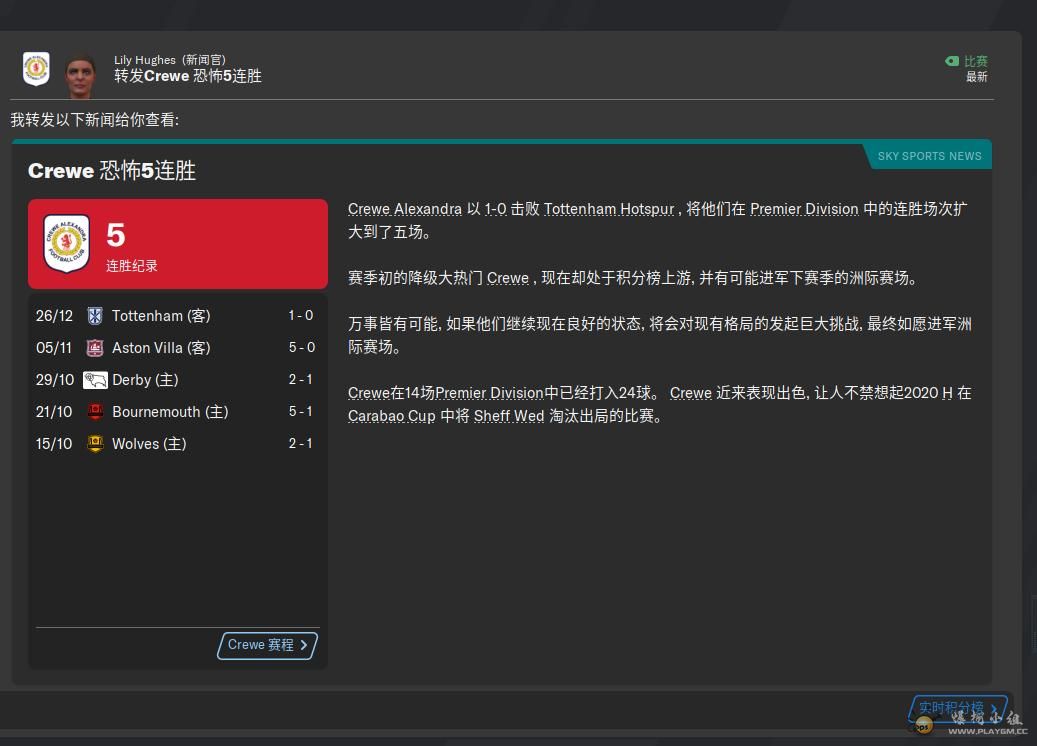Open the Sheff Wed link
Screen dimensions: 1037x746
click(x=509, y=416)
